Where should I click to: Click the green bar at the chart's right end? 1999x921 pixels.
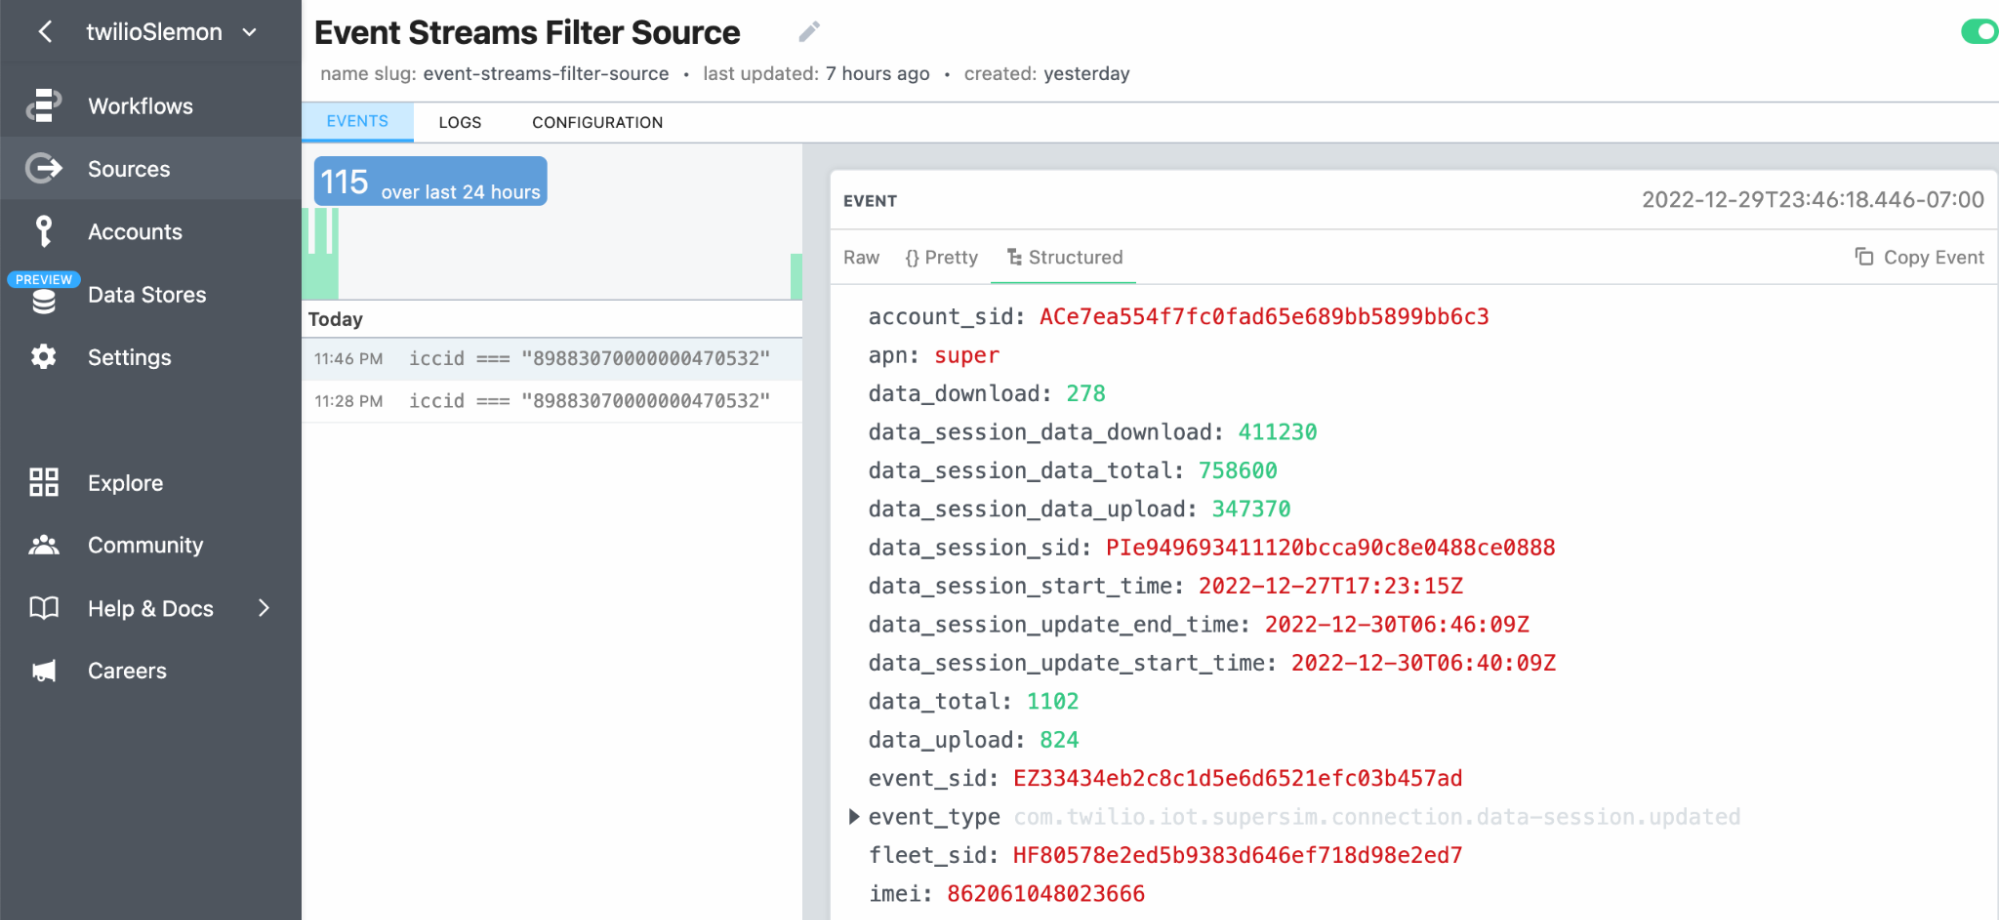click(796, 276)
